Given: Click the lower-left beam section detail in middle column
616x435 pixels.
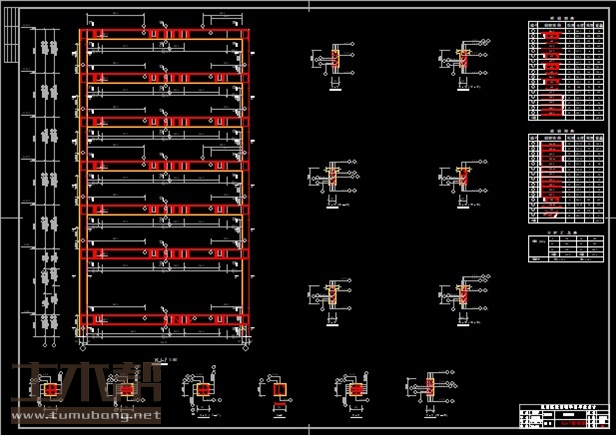Looking at the screenshot, I should (x=333, y=298).
